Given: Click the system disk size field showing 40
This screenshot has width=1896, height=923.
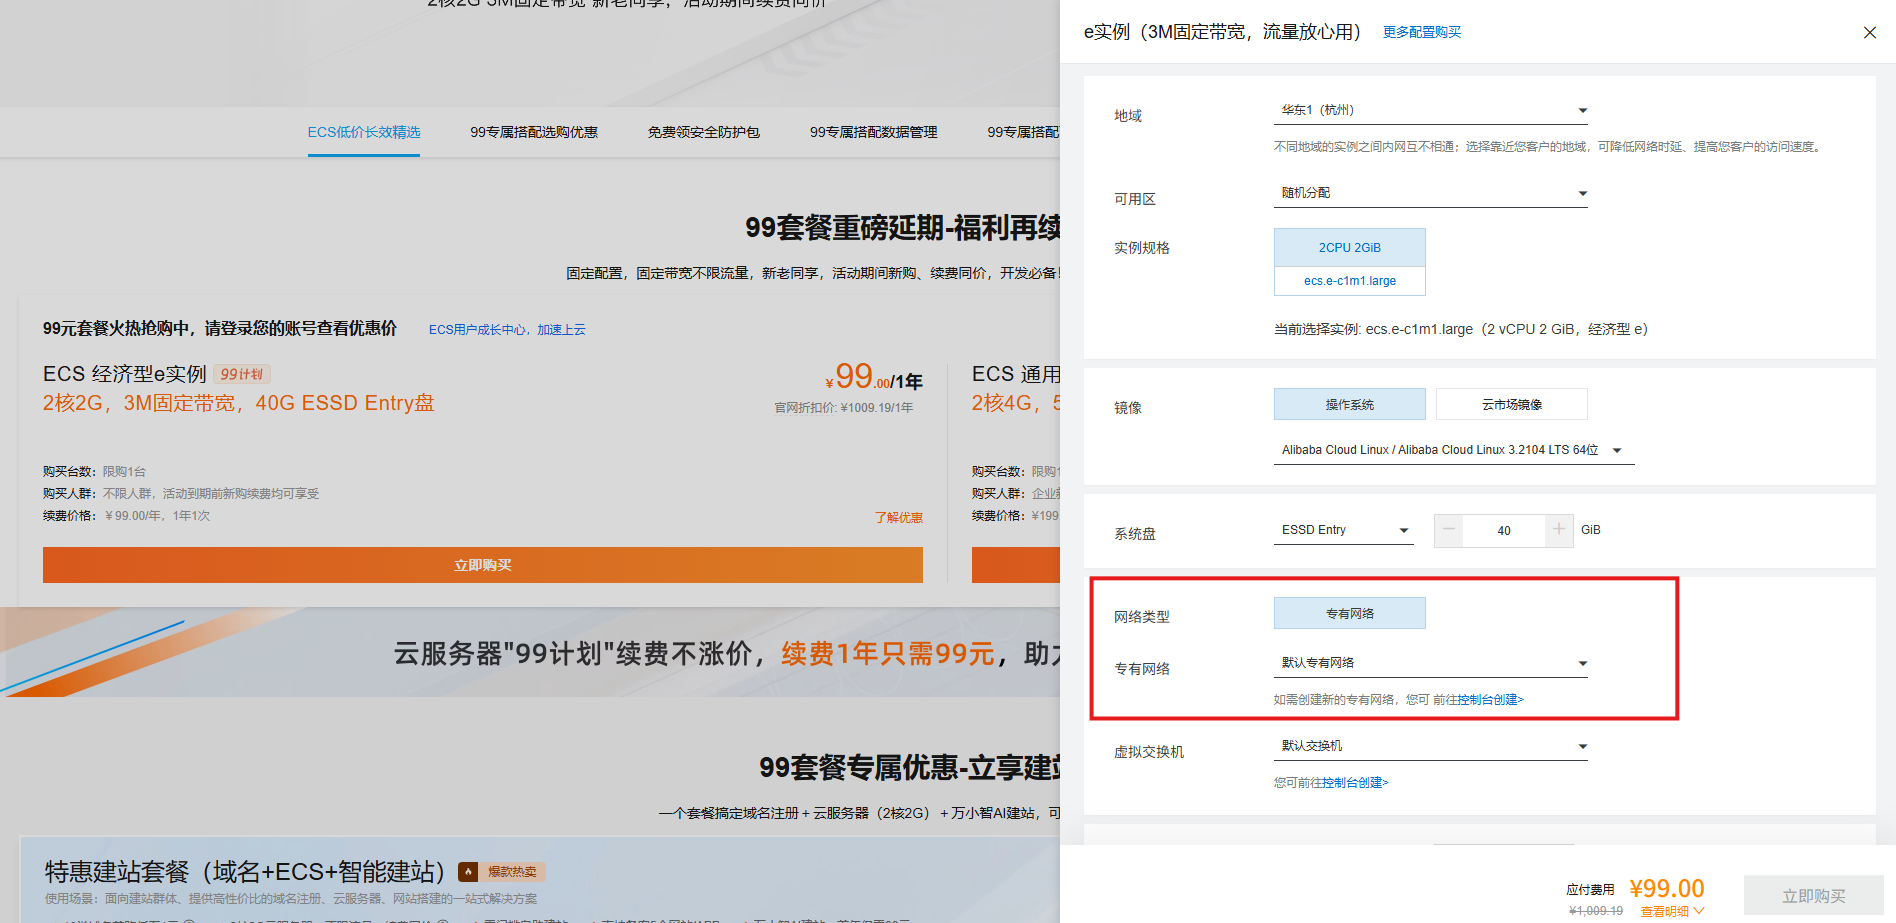Looking at the screenshot, I should click(x=1504, y=531).
